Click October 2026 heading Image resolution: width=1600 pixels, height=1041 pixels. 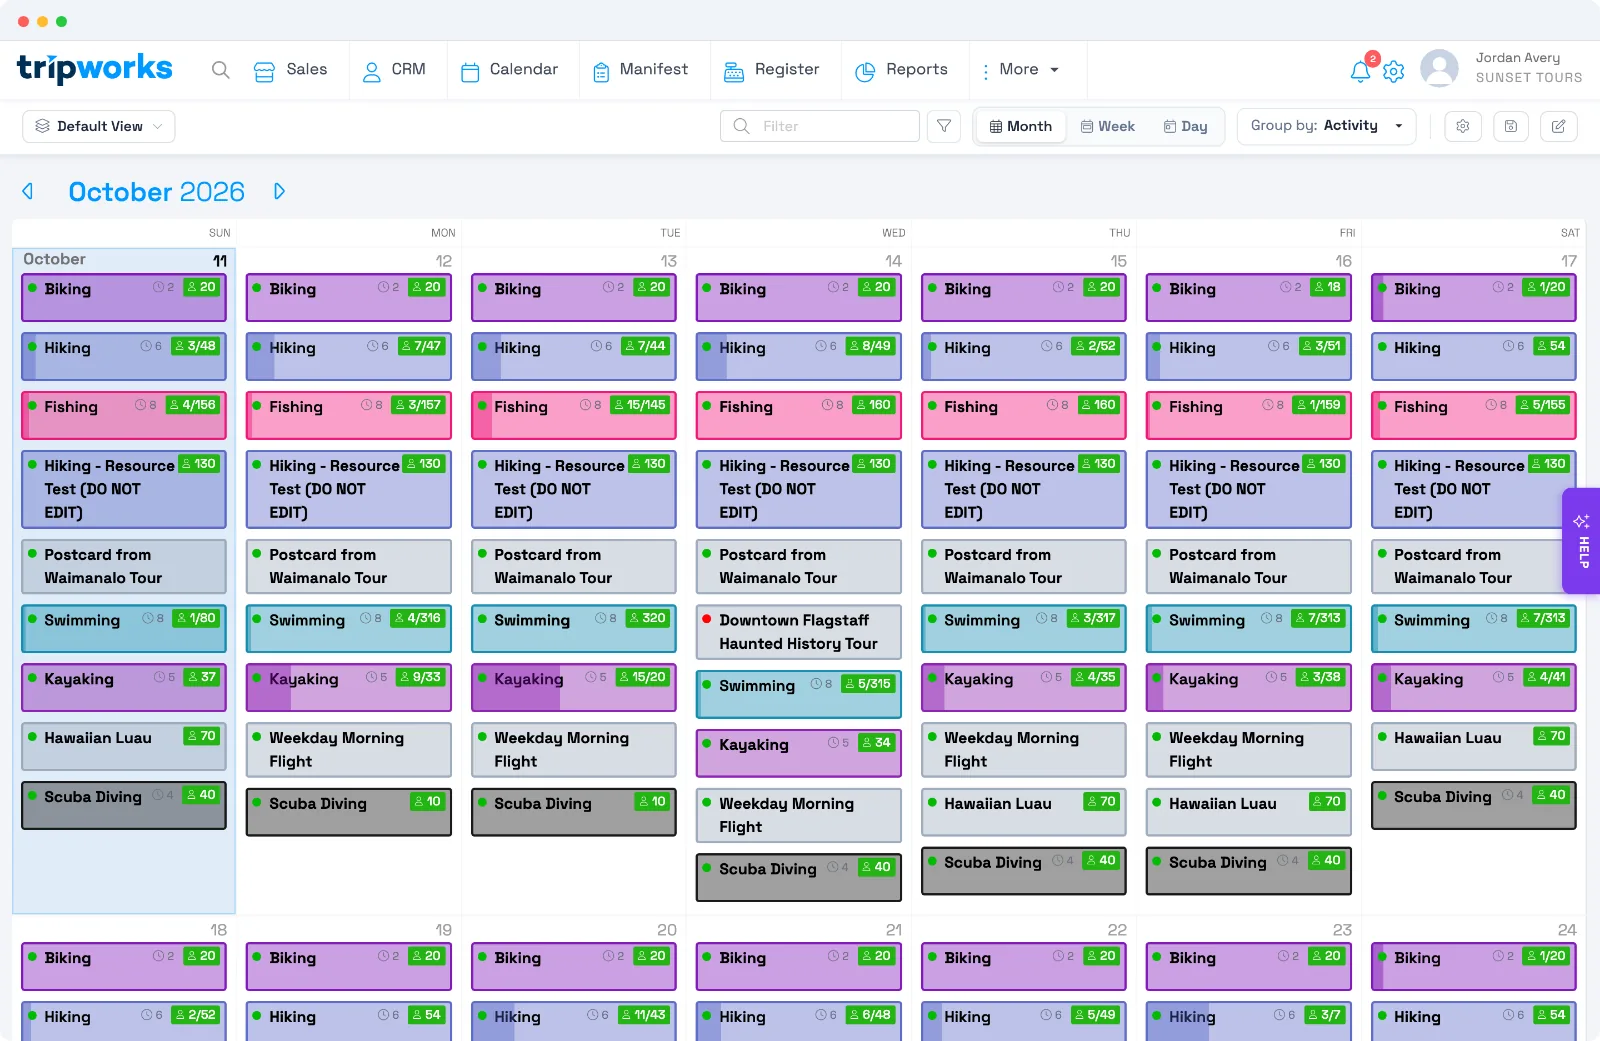(157, 191)
